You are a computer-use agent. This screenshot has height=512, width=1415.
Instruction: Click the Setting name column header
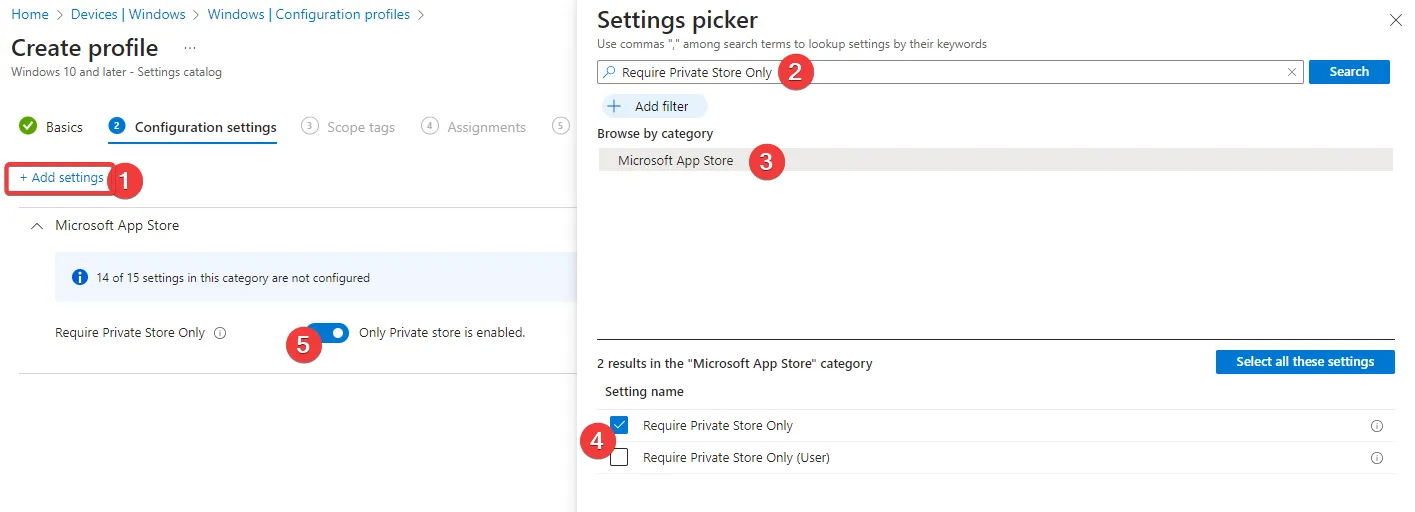644,391
